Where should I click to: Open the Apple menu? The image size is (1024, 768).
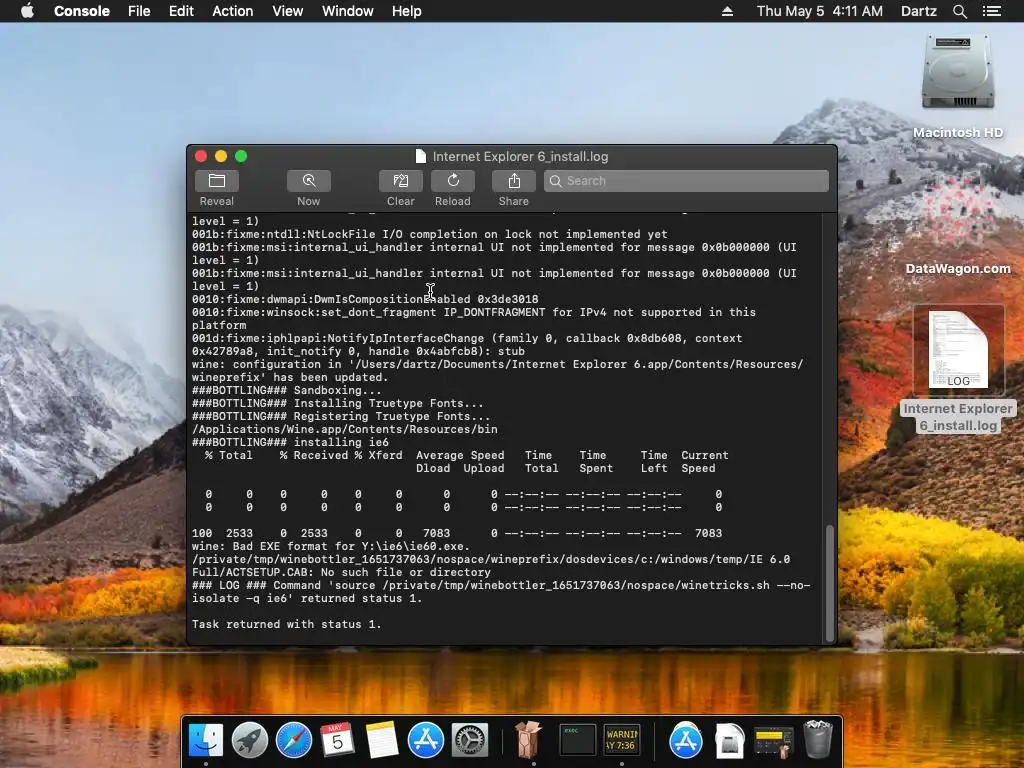[27, 11]
